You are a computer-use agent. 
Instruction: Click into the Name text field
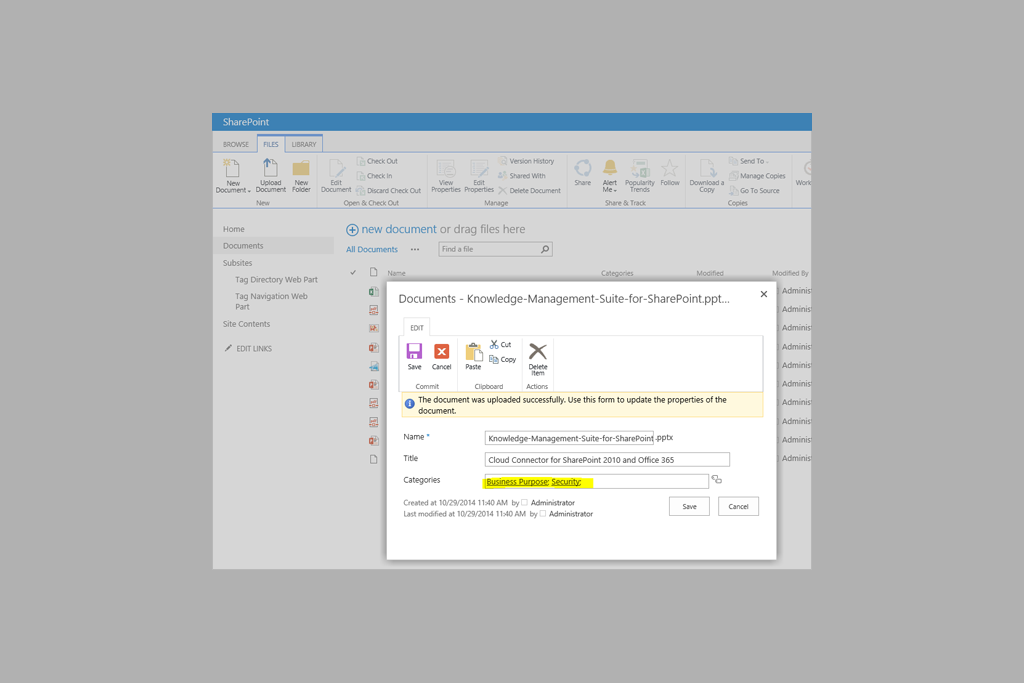click(569, 438)
